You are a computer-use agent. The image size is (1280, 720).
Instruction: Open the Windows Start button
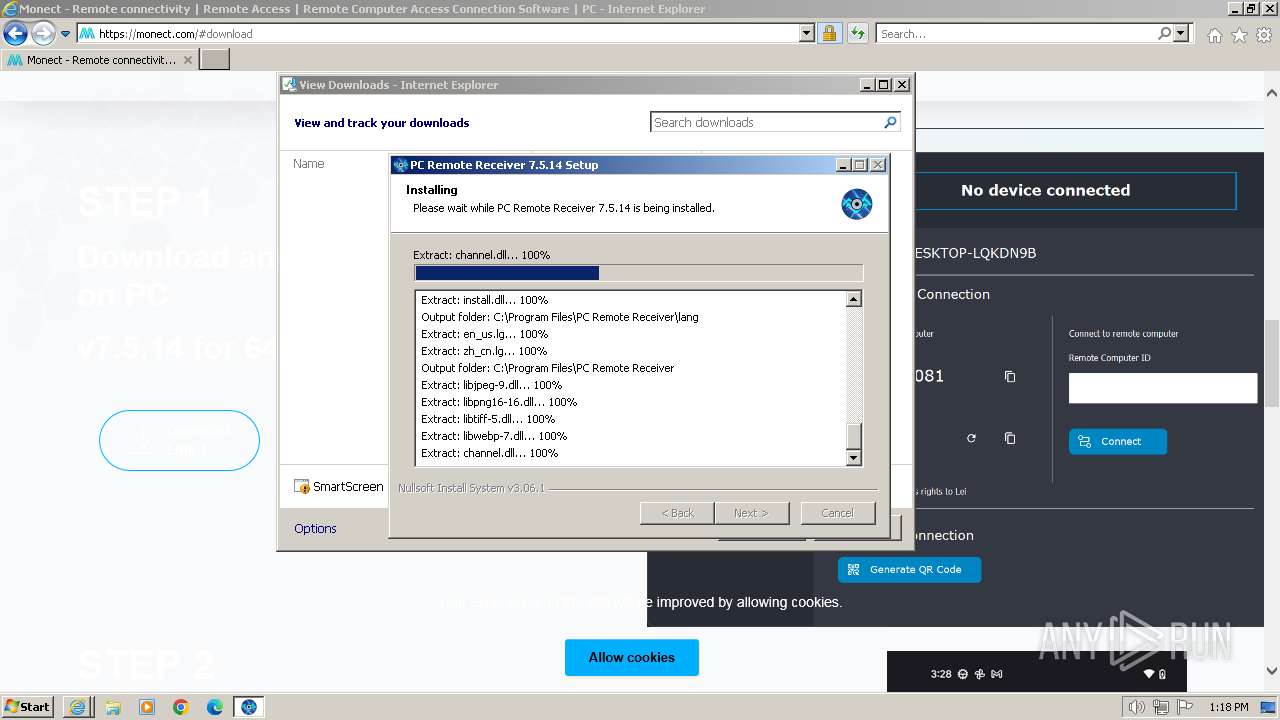28,706
